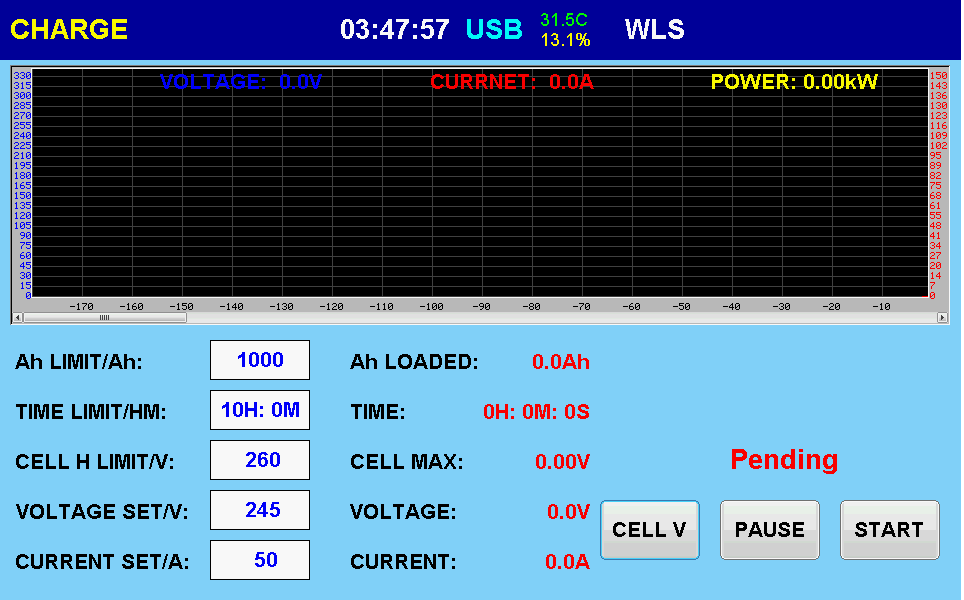Viewport: 964px width, 600px height.
Task: Tap the WLS status indicator
Action: coord(654,30)
